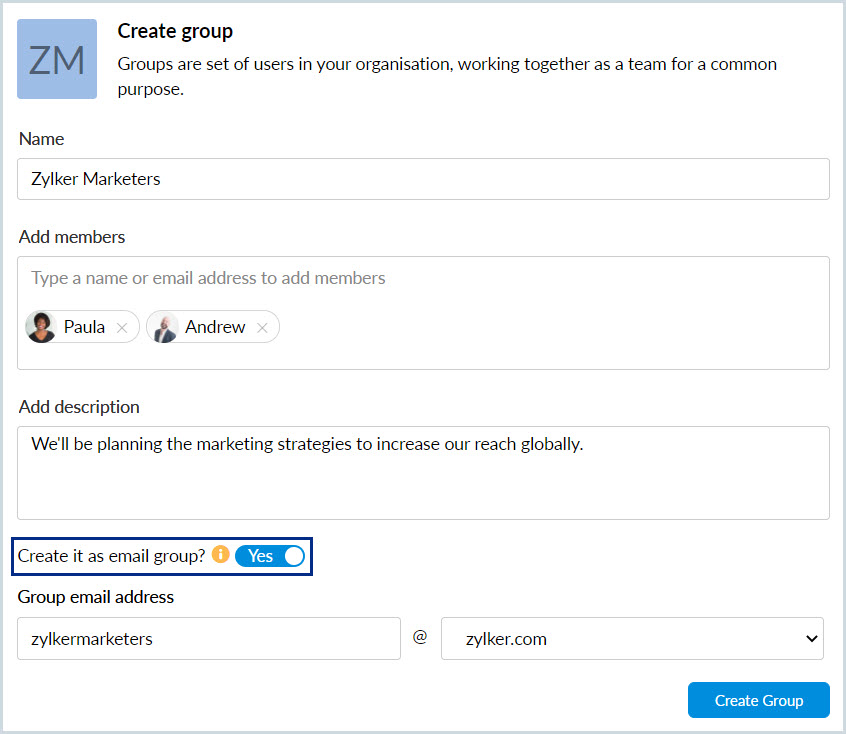Click the domain dropdown chevron arrow
This screenshot has width=846, height=734.
point(810,638)
